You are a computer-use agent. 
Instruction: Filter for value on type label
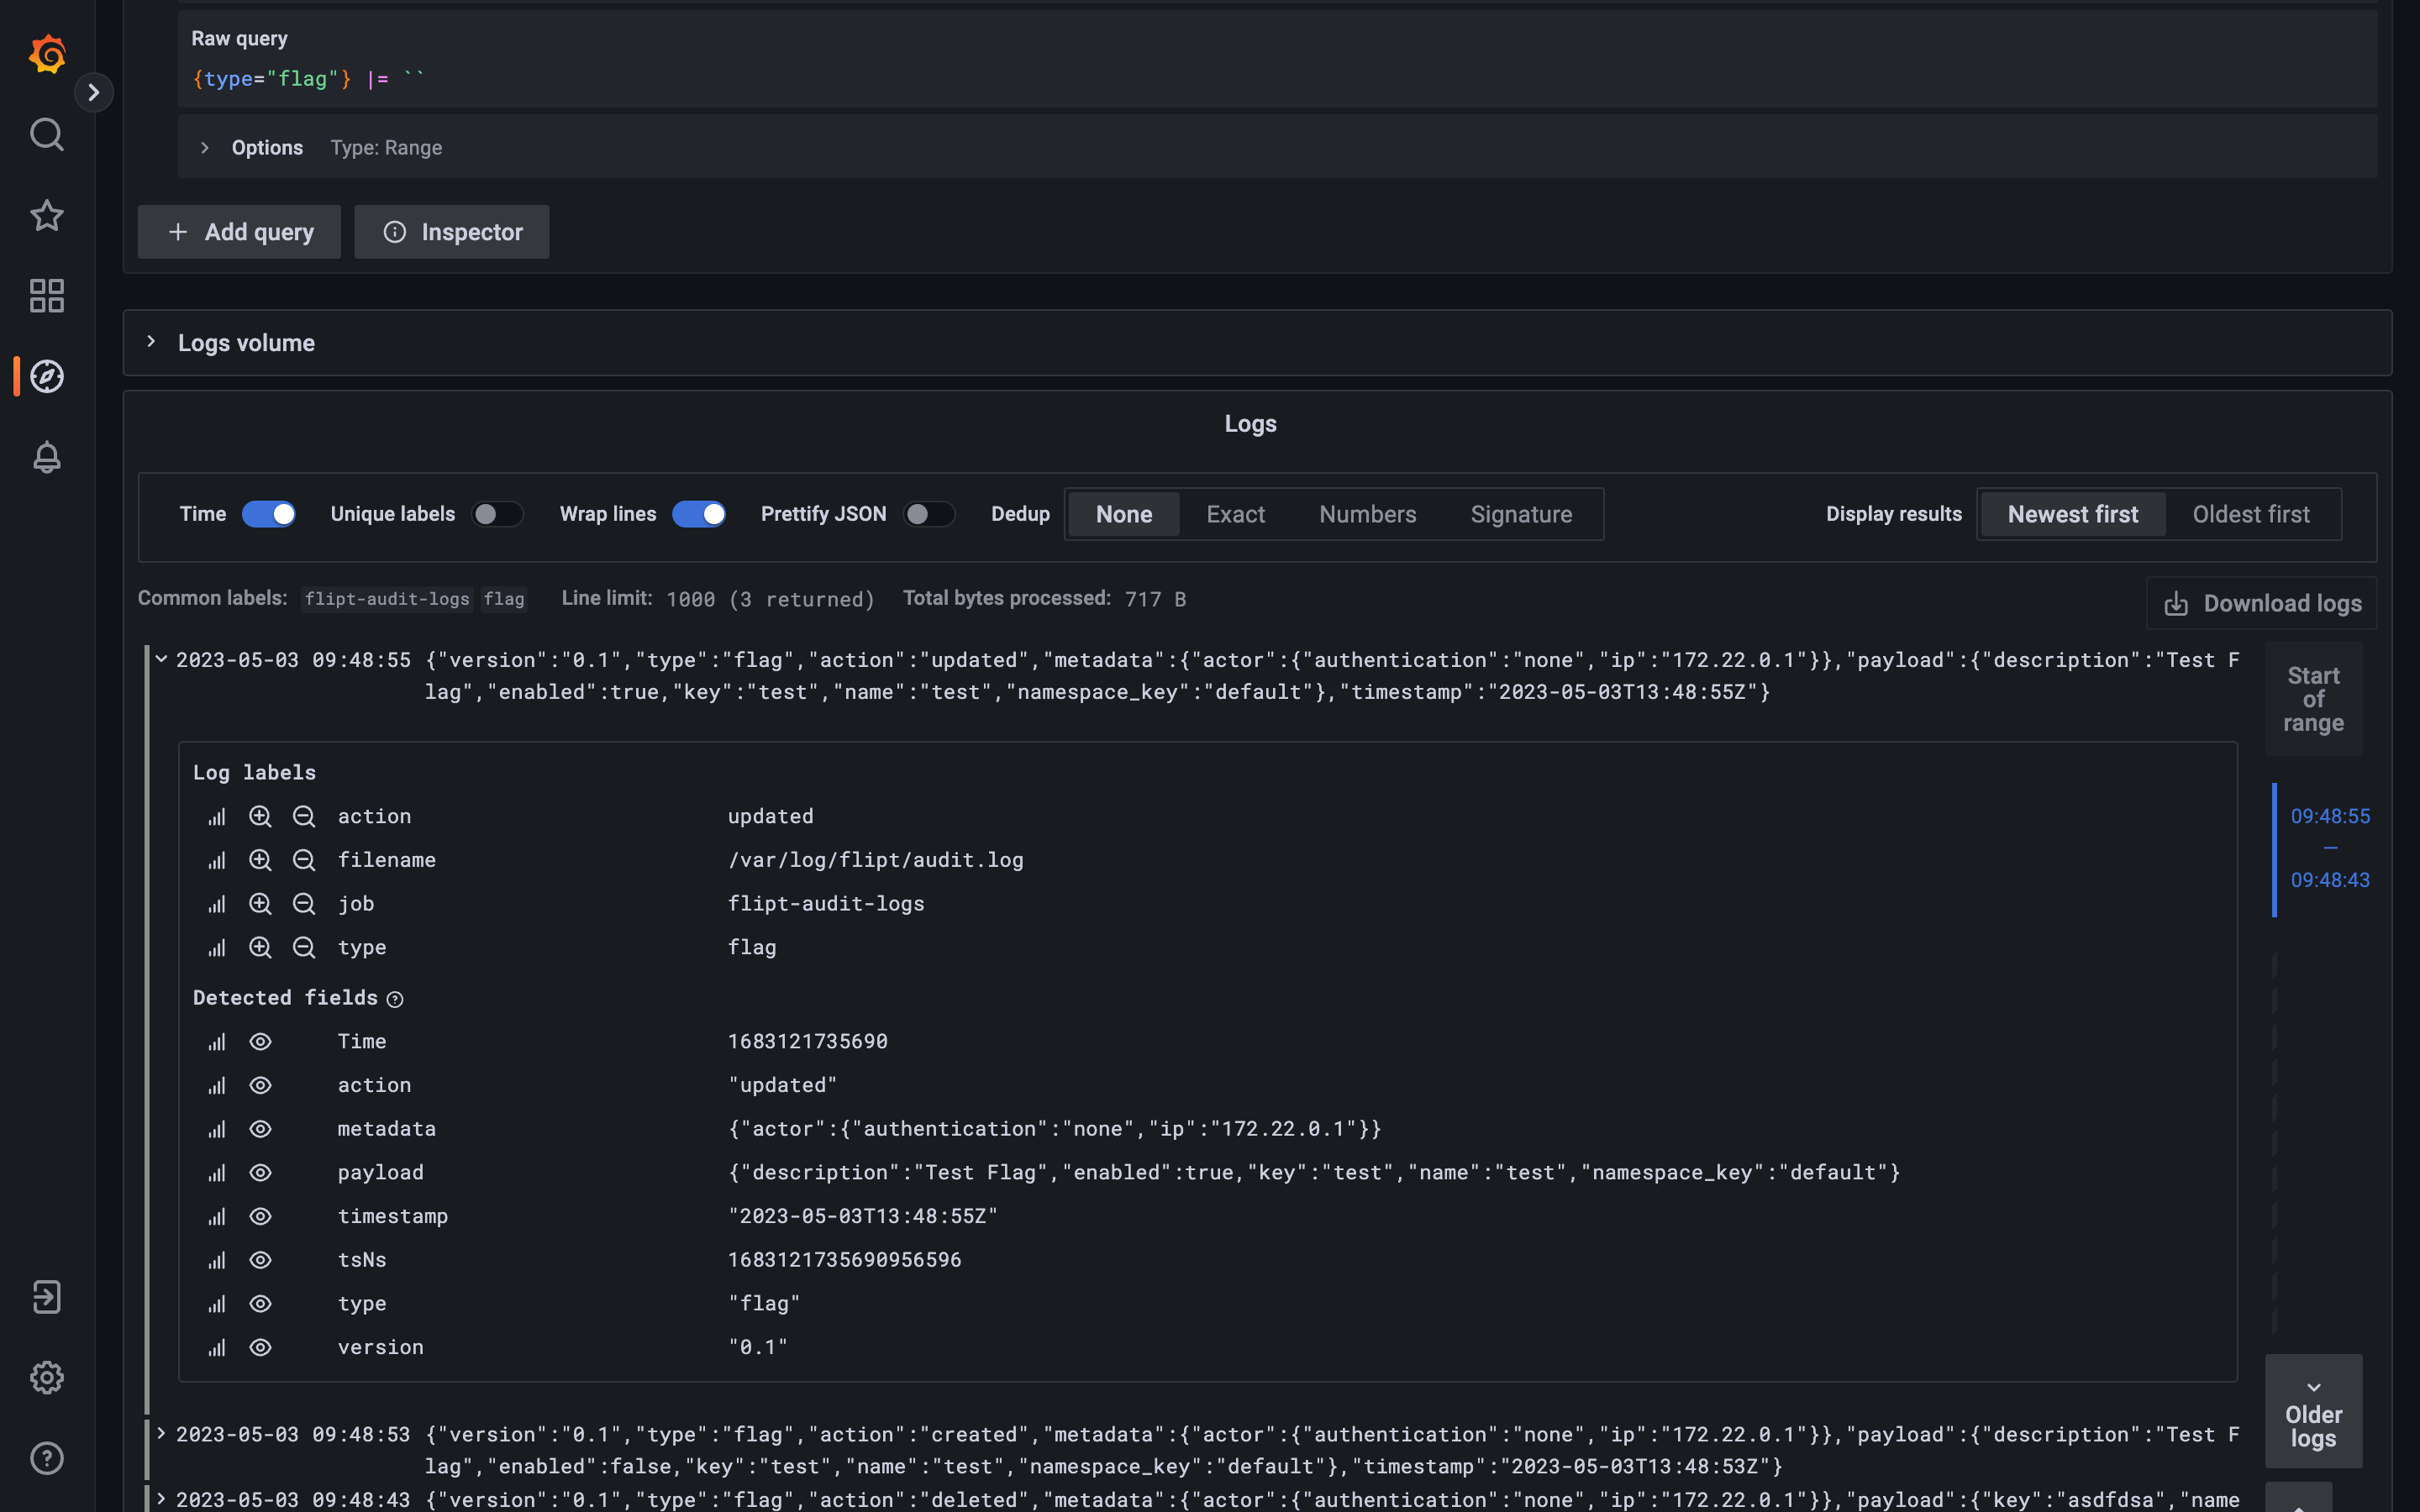260,948
